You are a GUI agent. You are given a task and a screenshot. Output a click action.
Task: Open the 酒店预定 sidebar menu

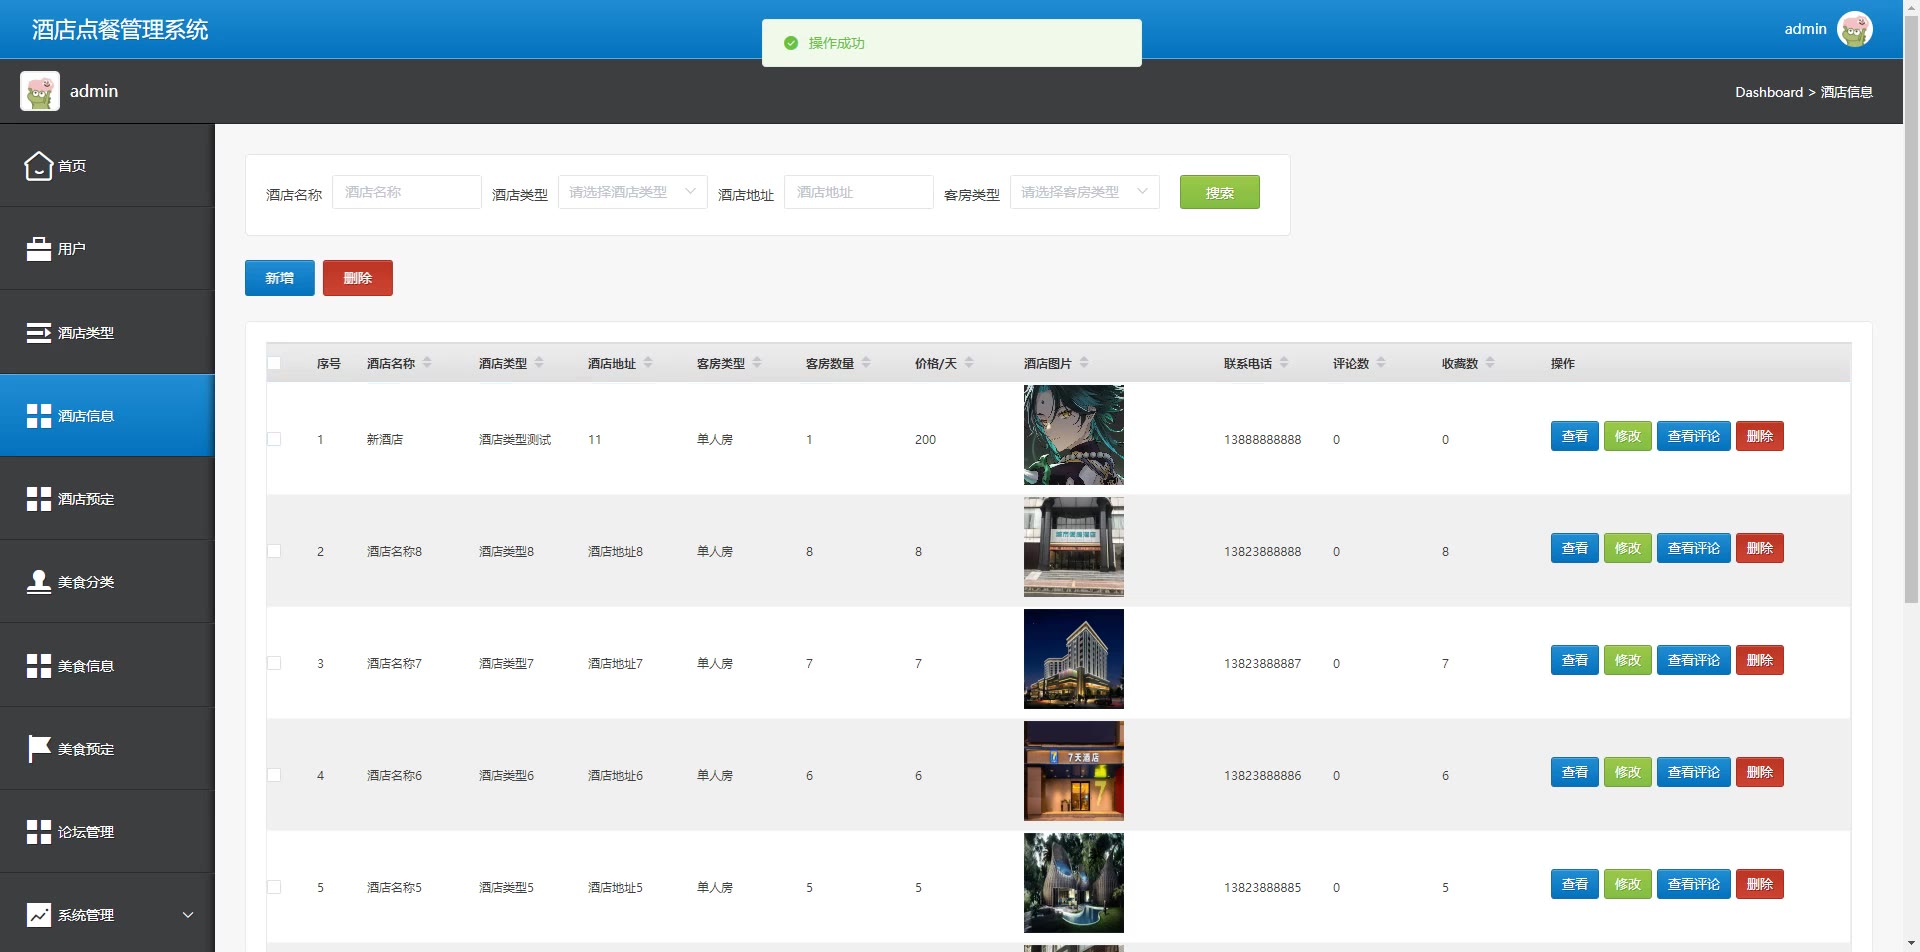pyautogui.click(x=107, y=499)
